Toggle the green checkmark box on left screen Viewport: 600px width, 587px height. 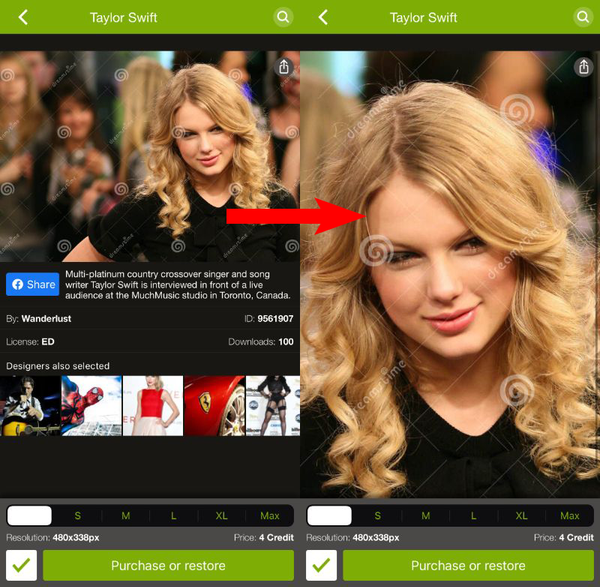21,565
